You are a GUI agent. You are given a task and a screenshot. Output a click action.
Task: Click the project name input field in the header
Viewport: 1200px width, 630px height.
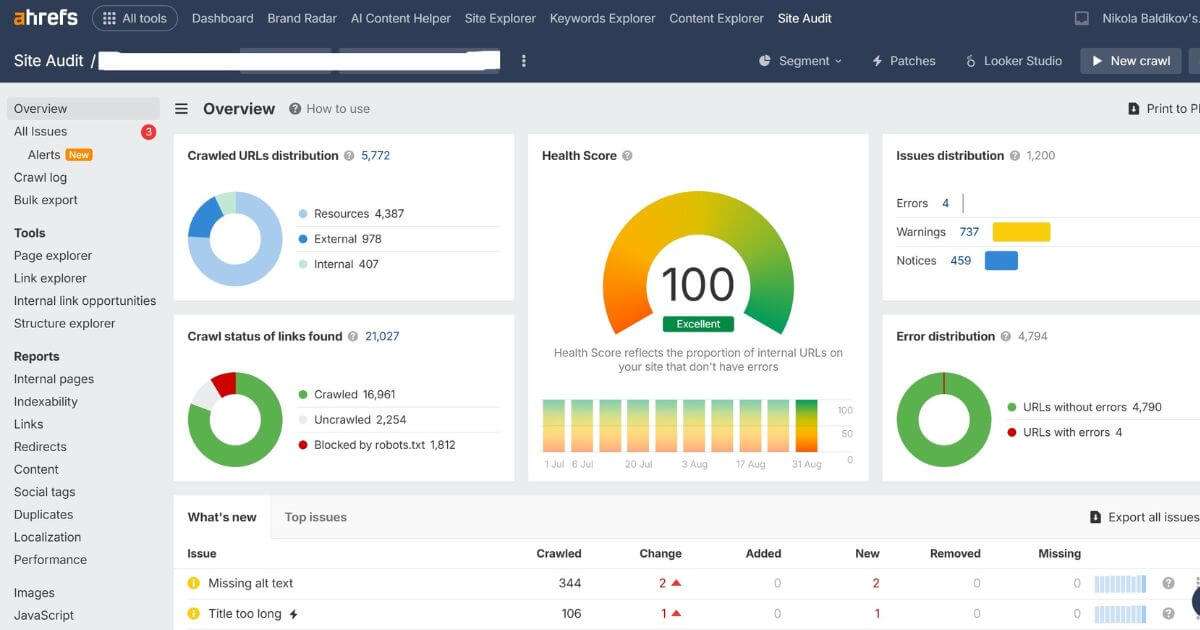pyautogui.click(x=300, y=60)
